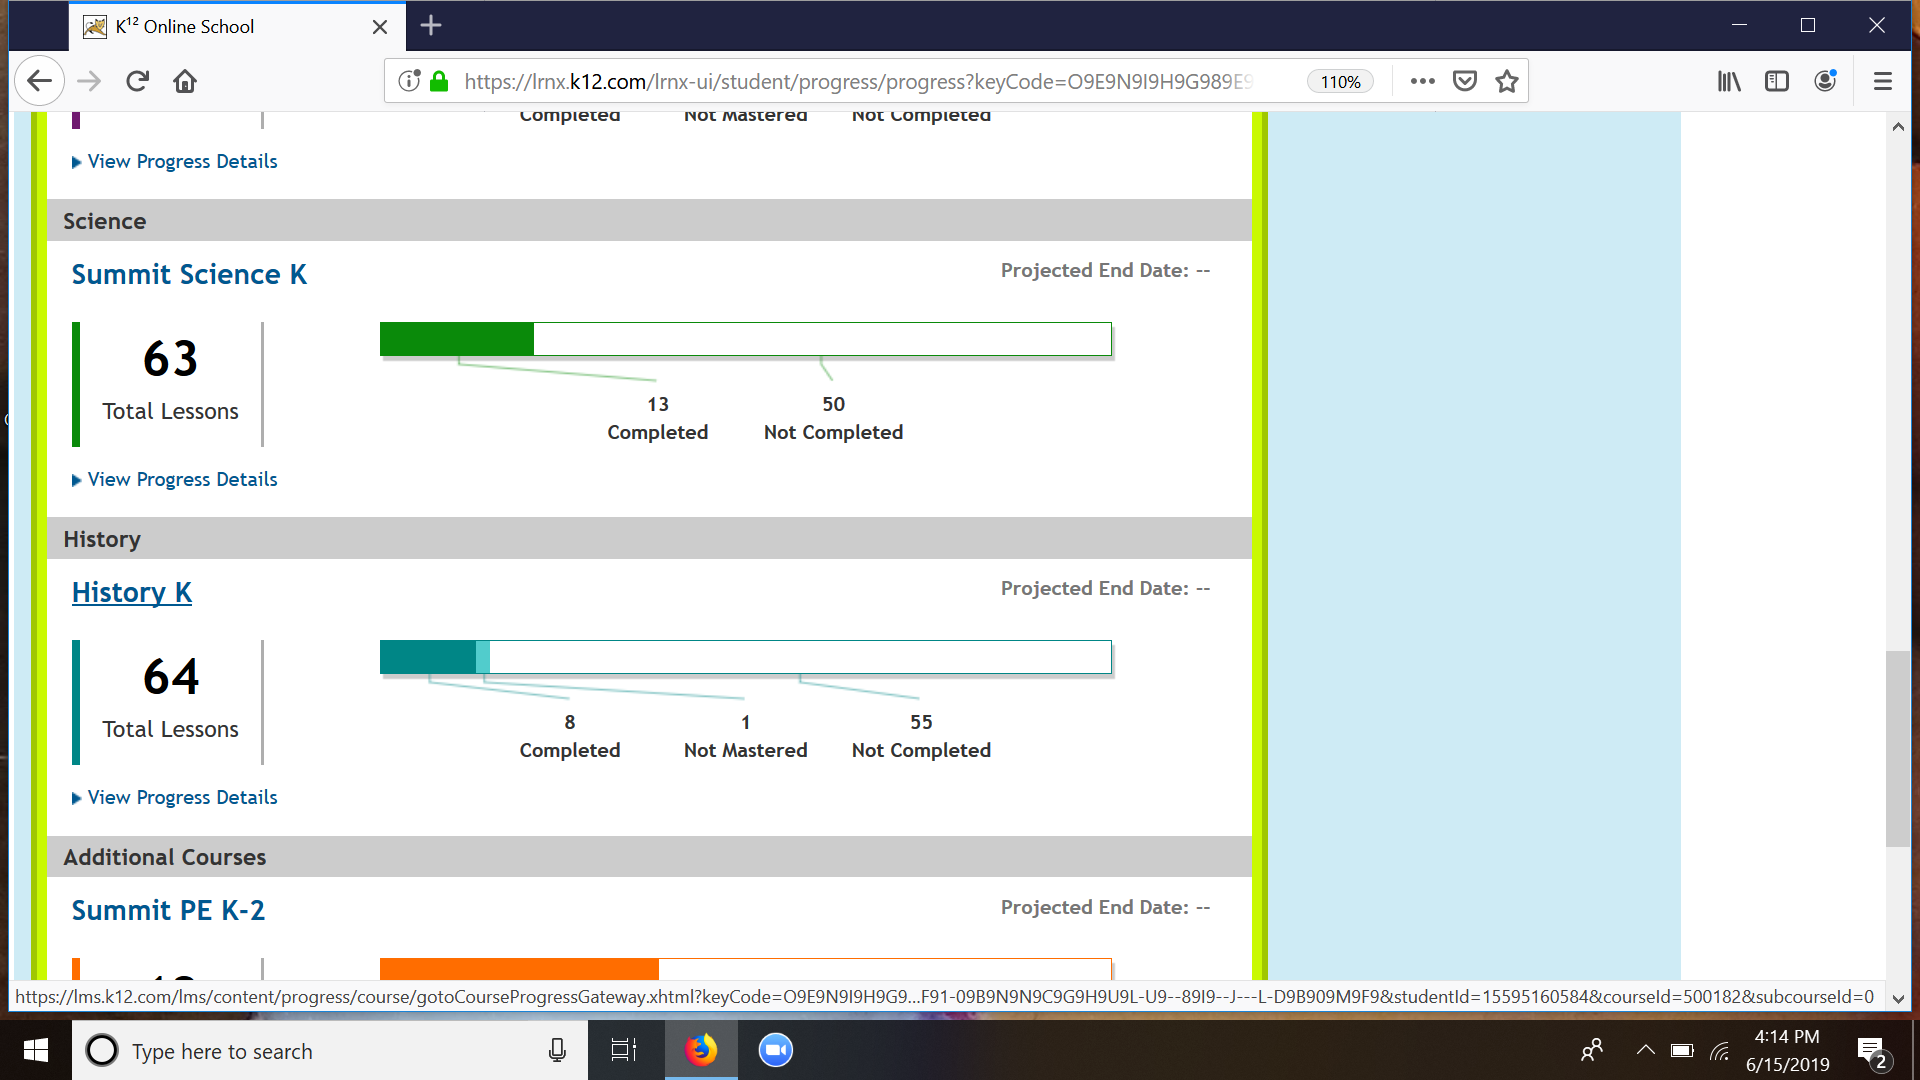The width and height of the screenshot is (1920, 1080).
Task: Show site information icon in address bar
Action: [408, 81]
